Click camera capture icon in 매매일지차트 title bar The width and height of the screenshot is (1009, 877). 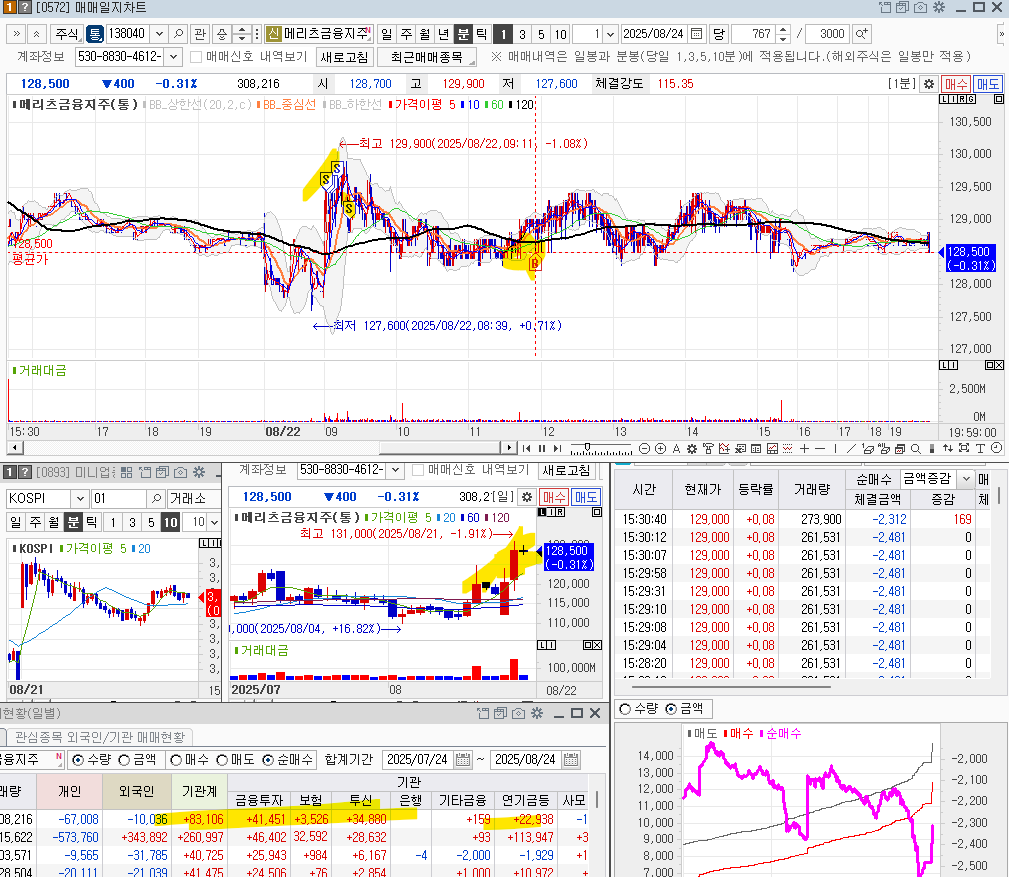pyautogui.click(x=921, y=8)
